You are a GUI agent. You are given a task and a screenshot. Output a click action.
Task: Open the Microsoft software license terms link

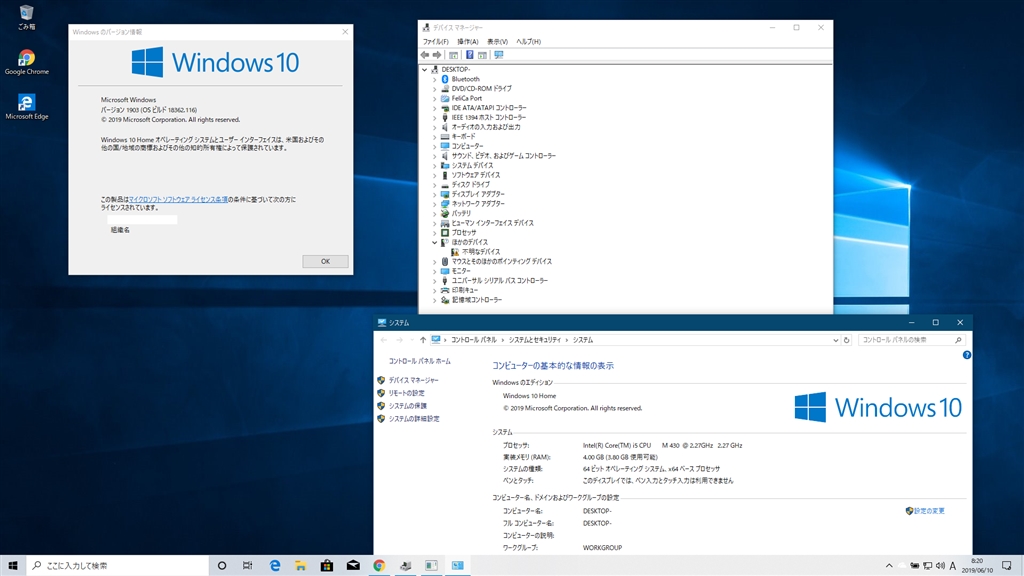click(178, 200)
